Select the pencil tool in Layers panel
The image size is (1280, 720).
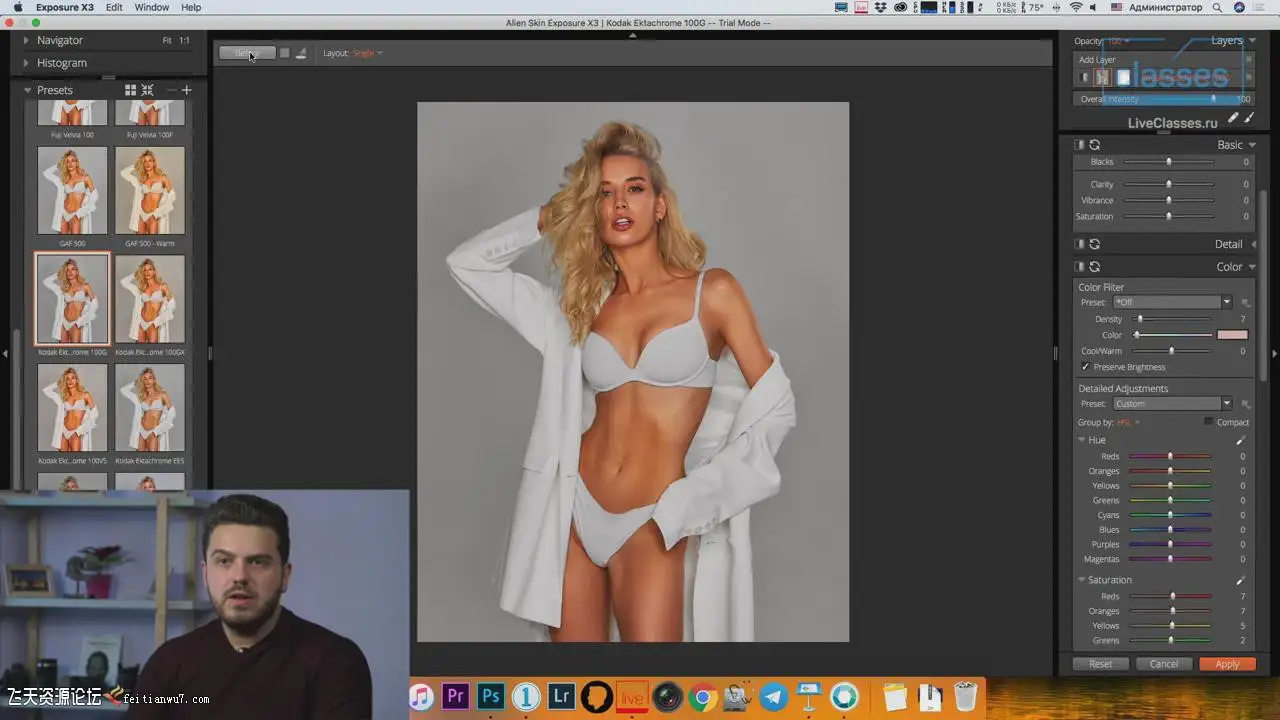1233,118
